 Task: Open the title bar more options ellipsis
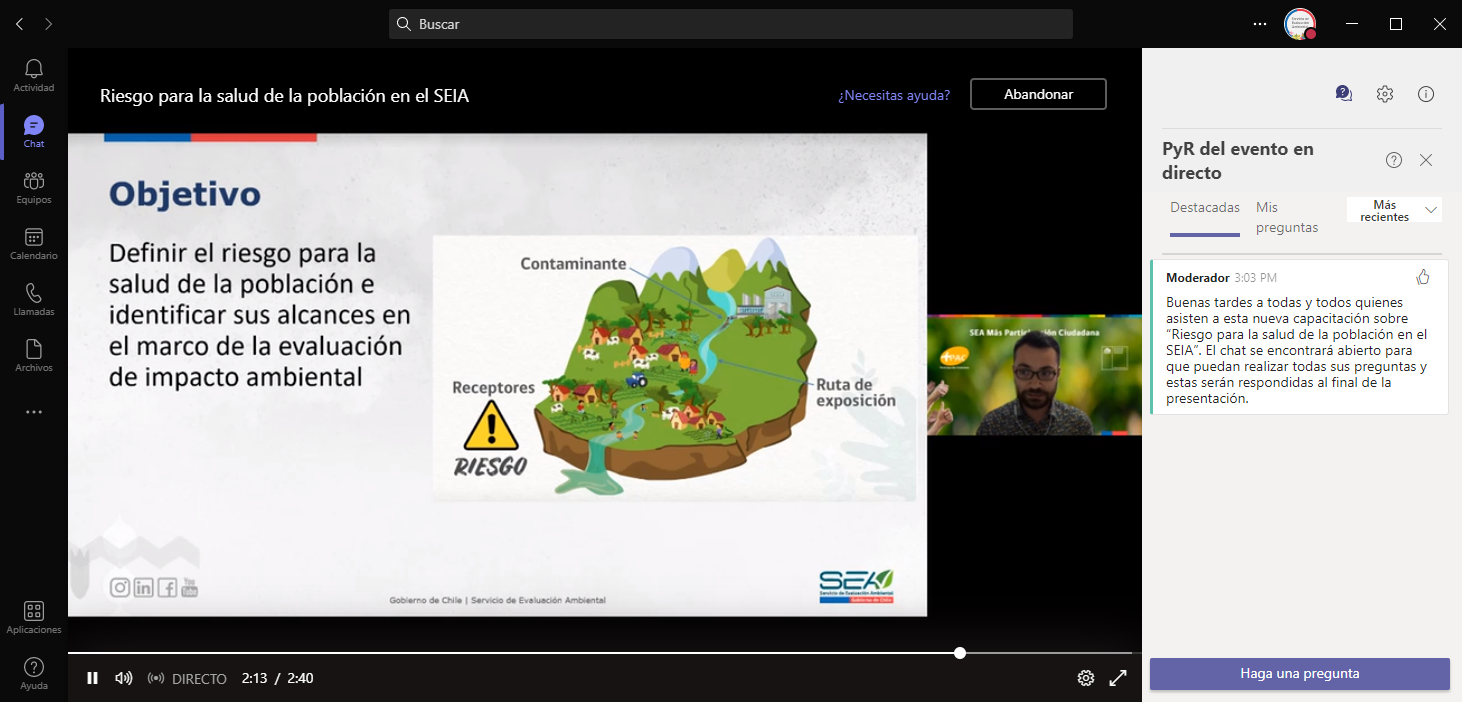(x=1259, y=24)
